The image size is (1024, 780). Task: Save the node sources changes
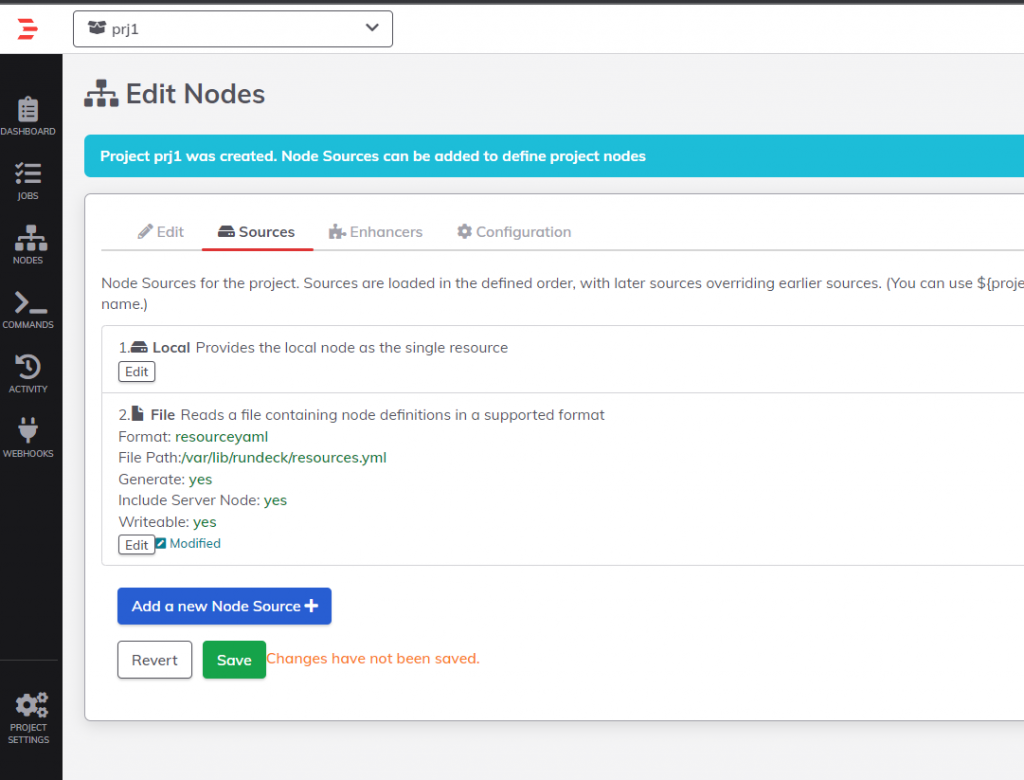click(234, 660)
